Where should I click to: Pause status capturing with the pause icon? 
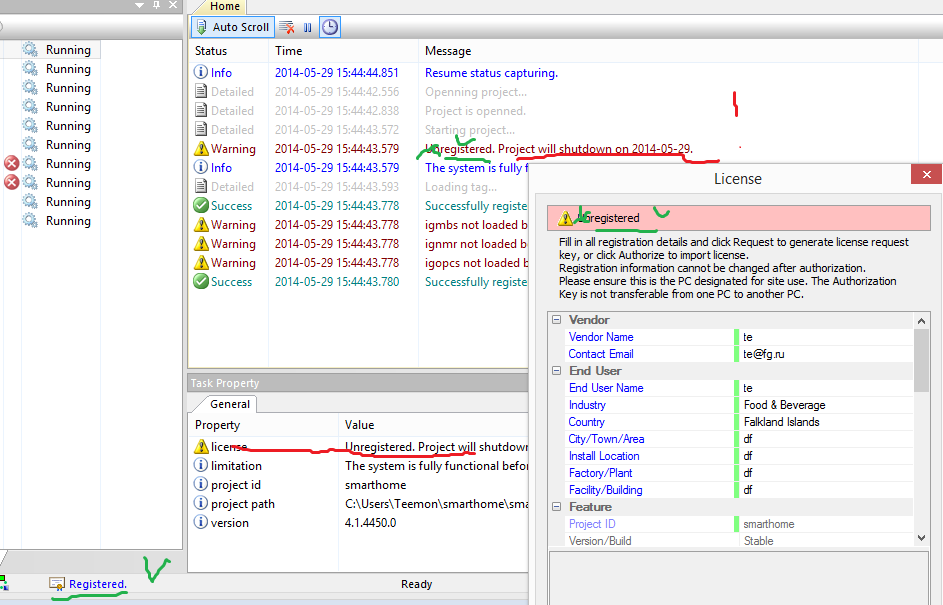coord(308,28)
